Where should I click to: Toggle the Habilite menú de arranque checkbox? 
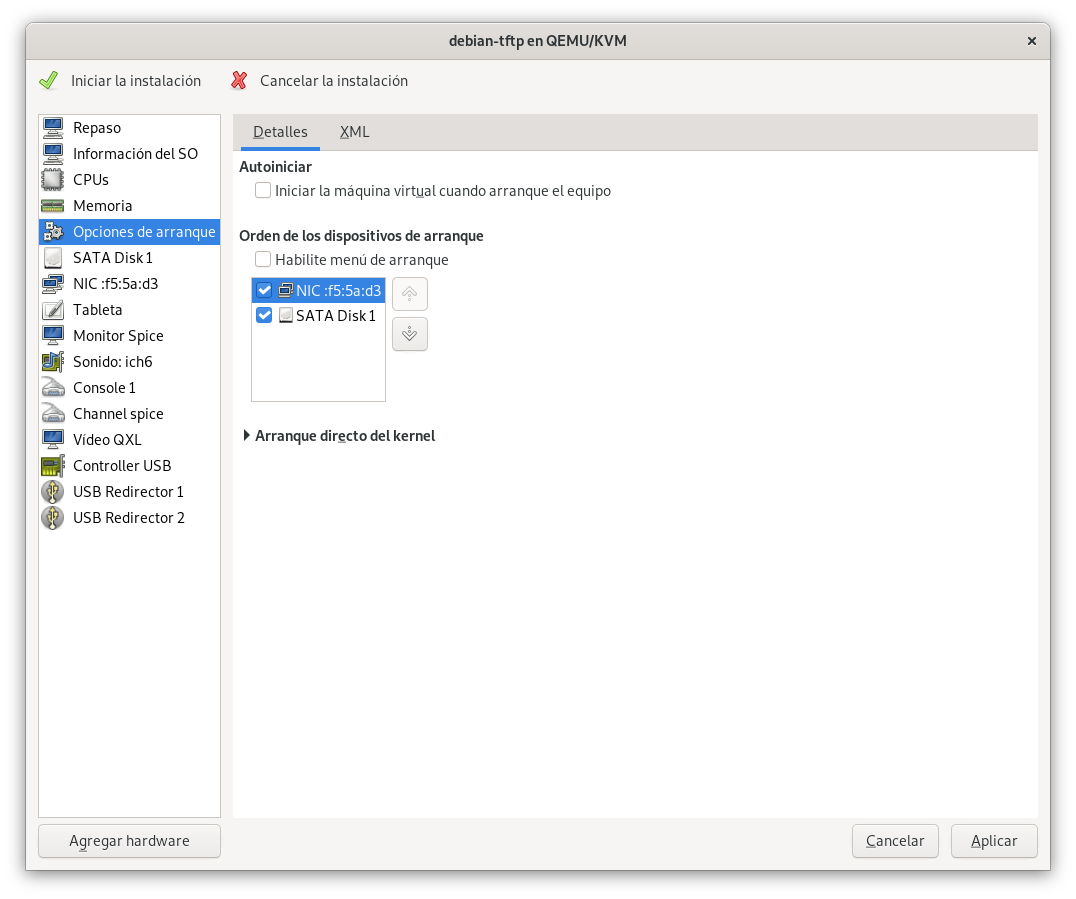pos(263,260)
